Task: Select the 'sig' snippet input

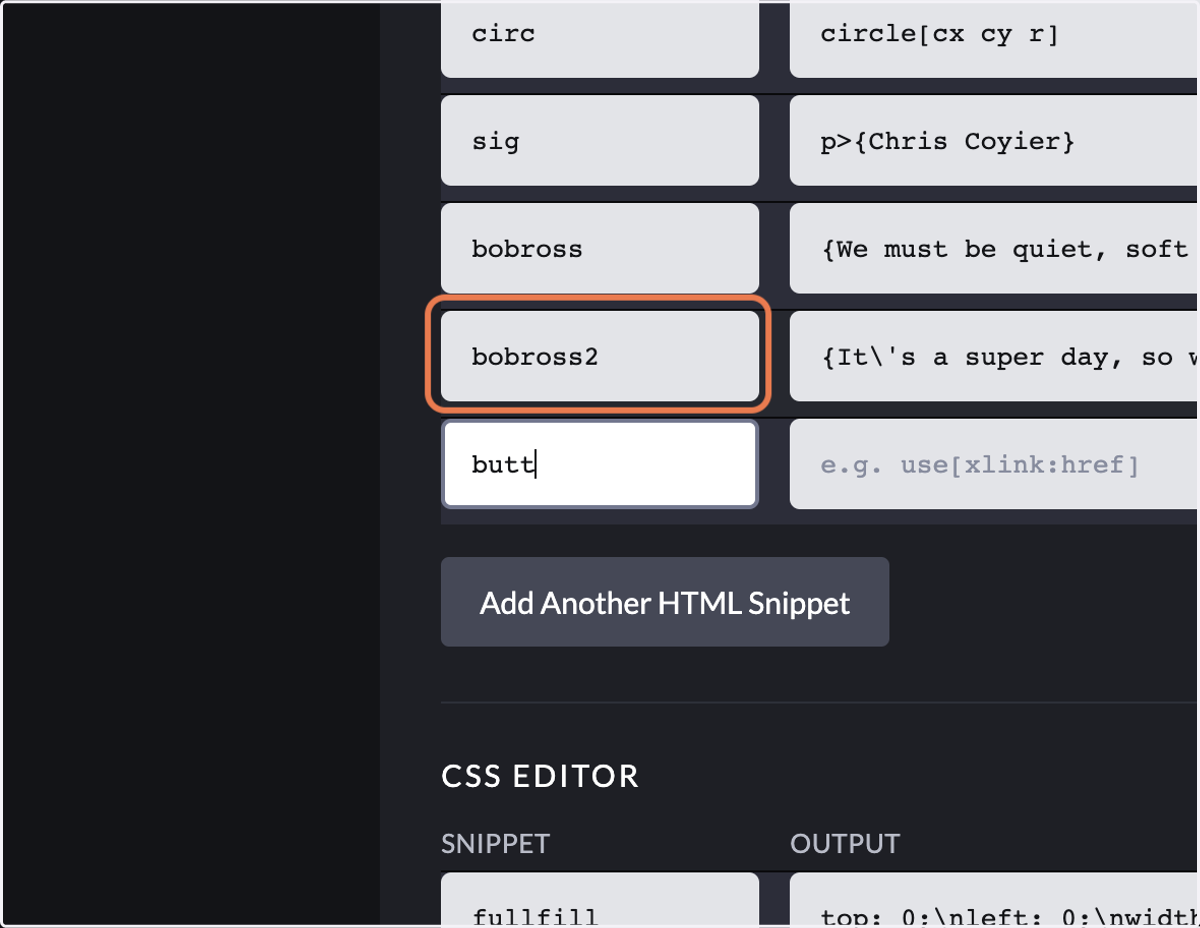Action: click(600, 140)
